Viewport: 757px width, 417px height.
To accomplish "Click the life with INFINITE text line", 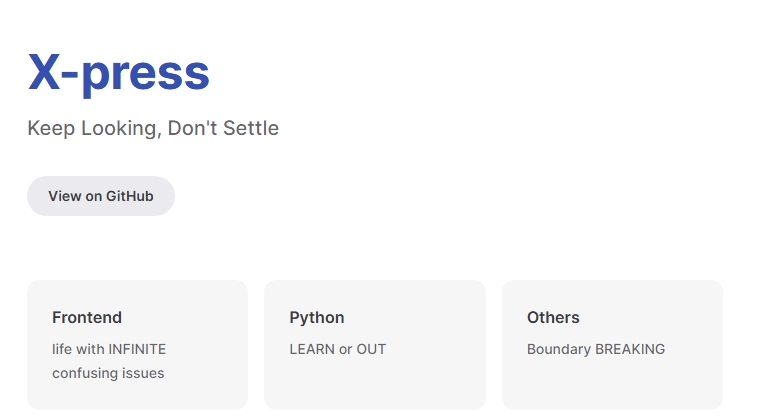I will 109,349.
